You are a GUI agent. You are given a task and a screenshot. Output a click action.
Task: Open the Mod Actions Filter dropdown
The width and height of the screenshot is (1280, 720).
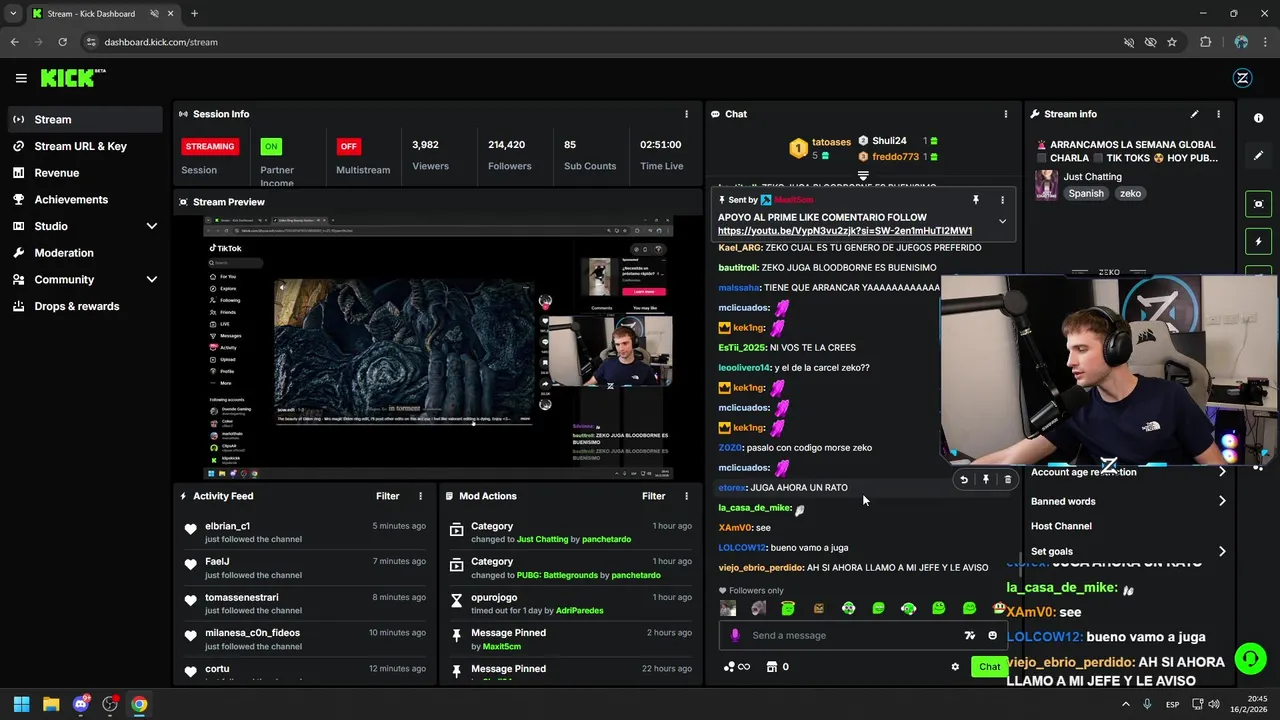pos(653,496)
